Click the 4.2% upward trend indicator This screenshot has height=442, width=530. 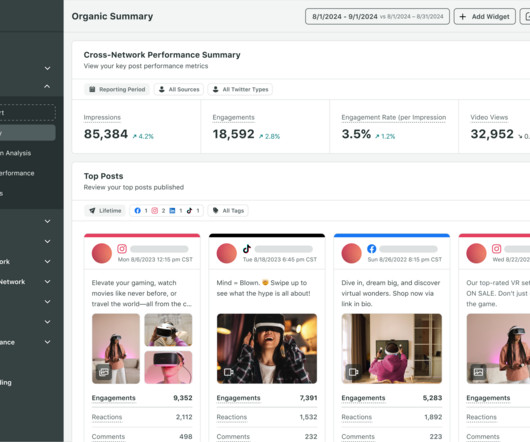click(143, 136)
